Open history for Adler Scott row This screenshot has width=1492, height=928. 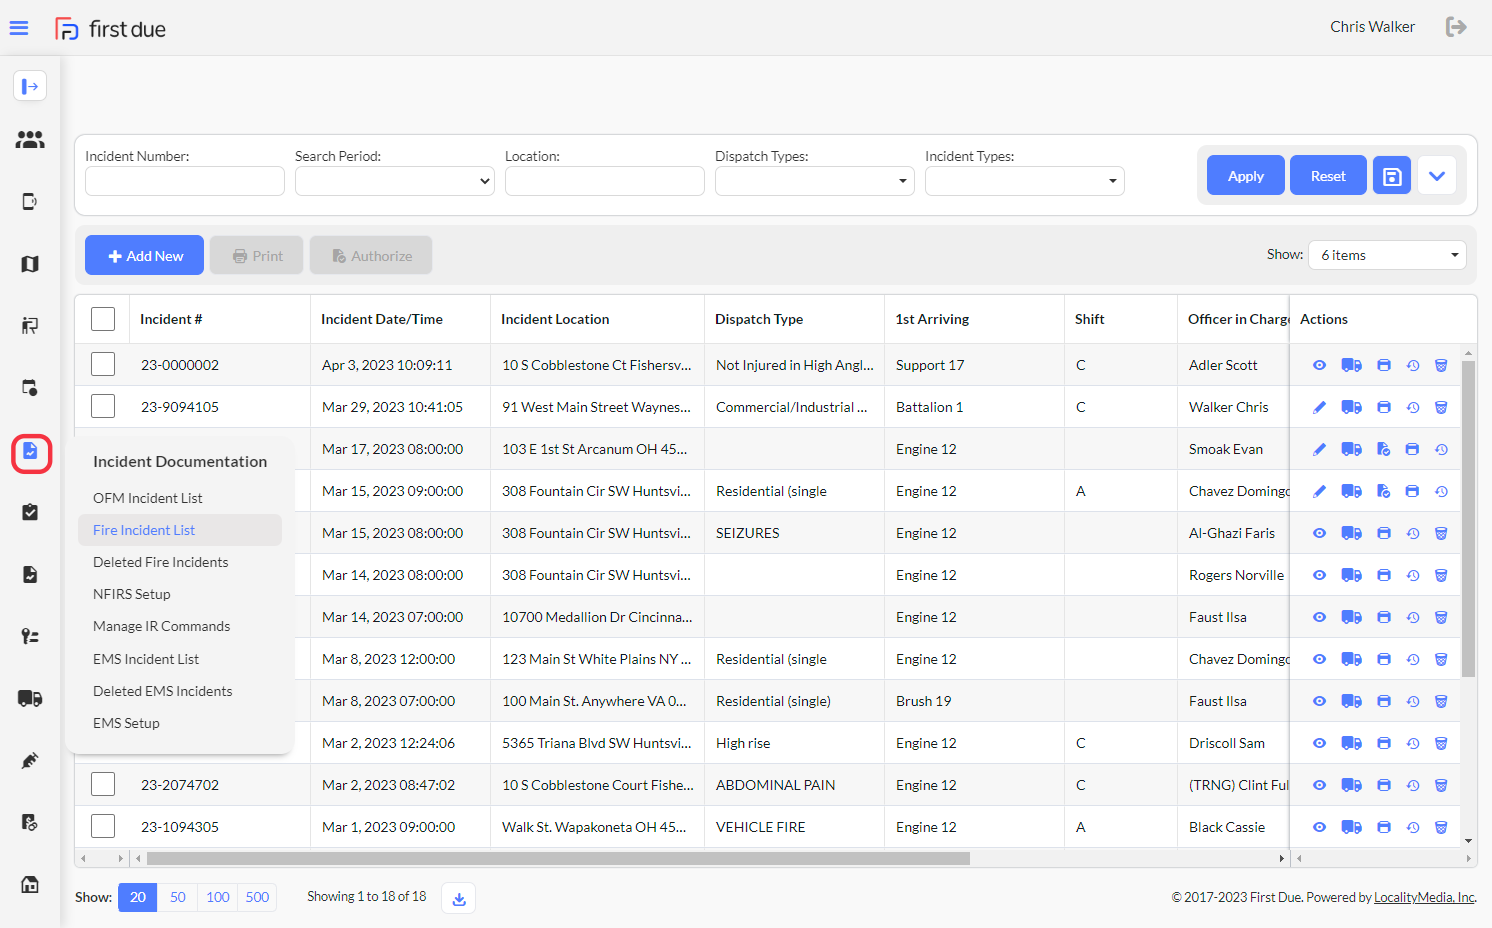tap(1413, 365)
